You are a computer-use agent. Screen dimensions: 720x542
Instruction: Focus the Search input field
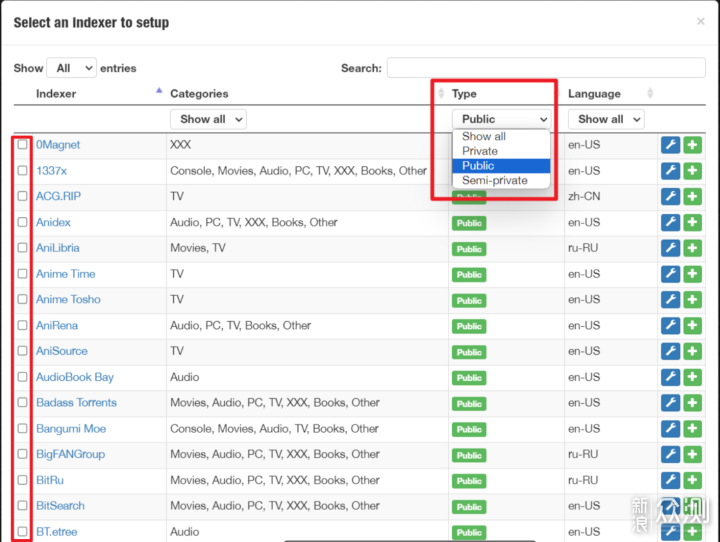546,68
